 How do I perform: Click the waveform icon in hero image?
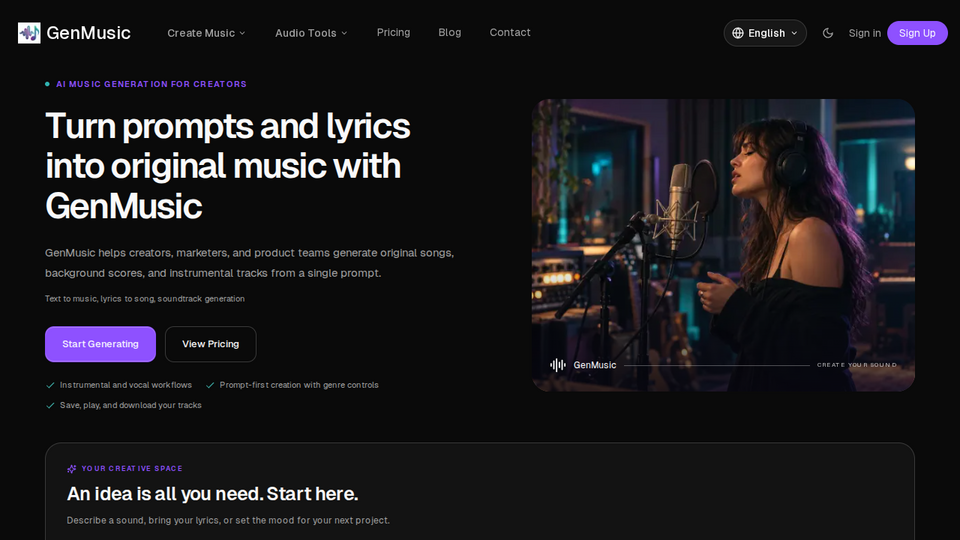pos(558,365)
